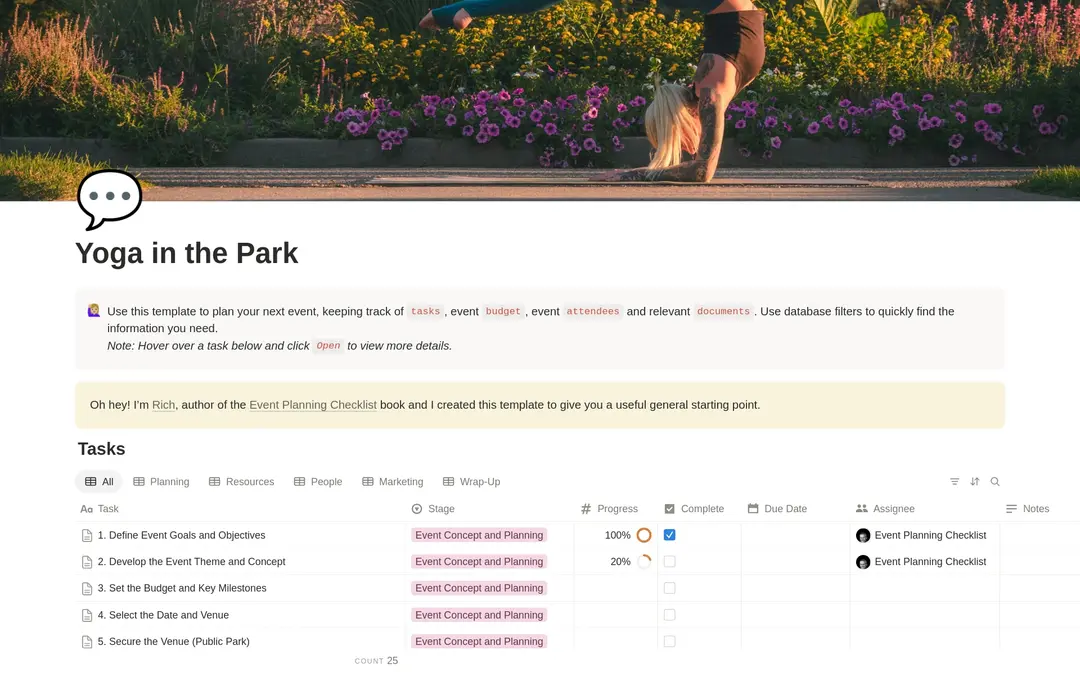Open task 4. Select the Date and Venue
The width and height of the screenshot is (1080, 674).
coord(163,615)
